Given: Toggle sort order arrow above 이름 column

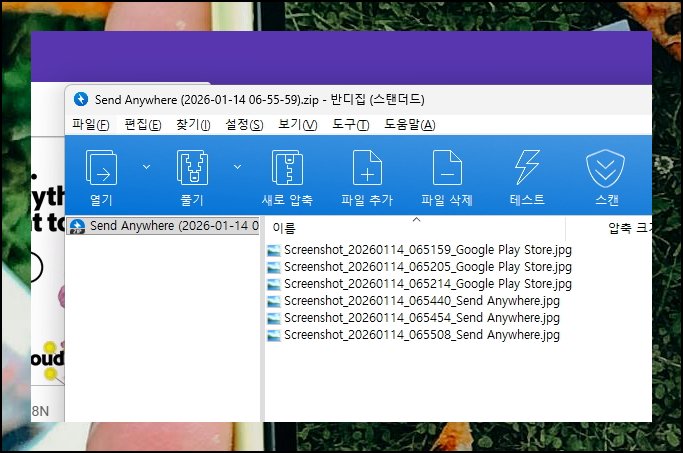Looking at the screenshot, I should [416, 220].
